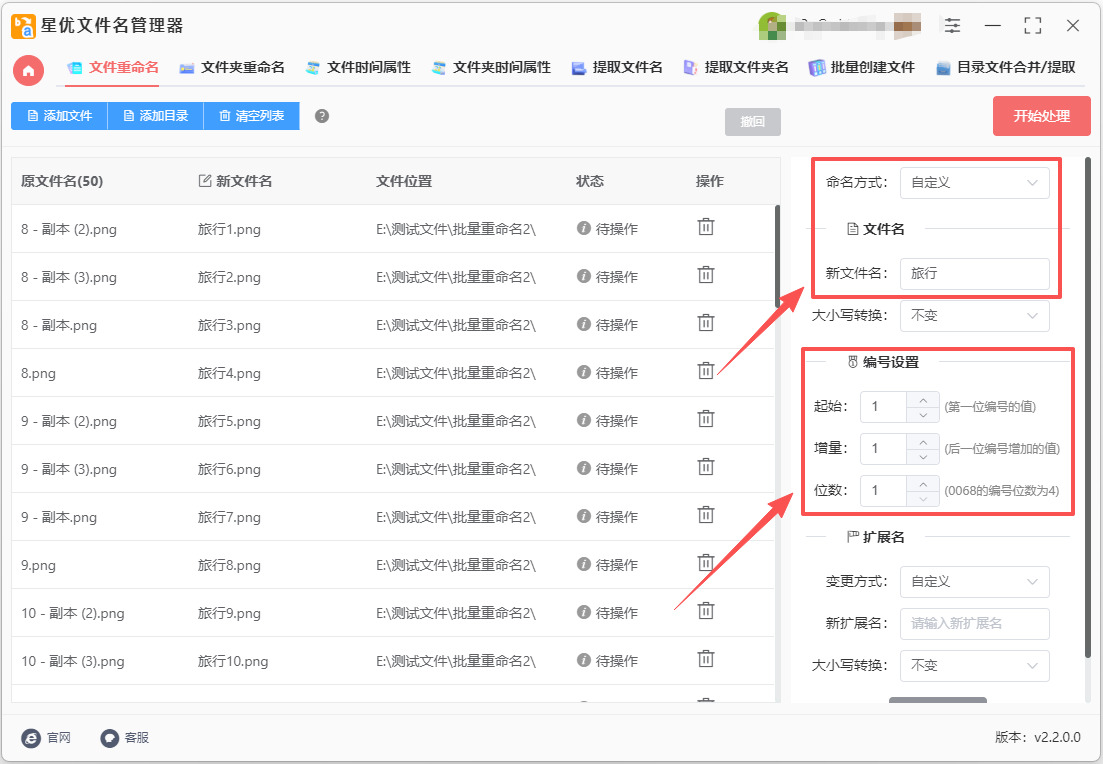Screen dimensions: 1103x764
Task: Click the 原文件名(50) column header
Action: tap(62, 182)
